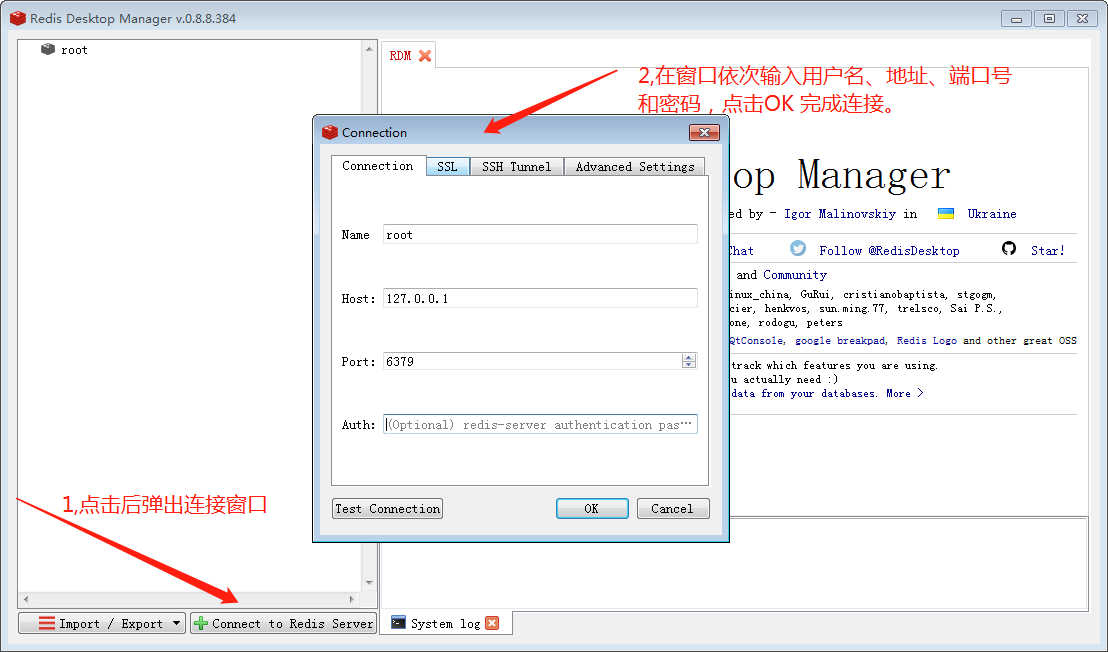The height and width of the screenshot is (652, 1108).
Task: Close the Connection dialog window
Action: coord(705,132)
